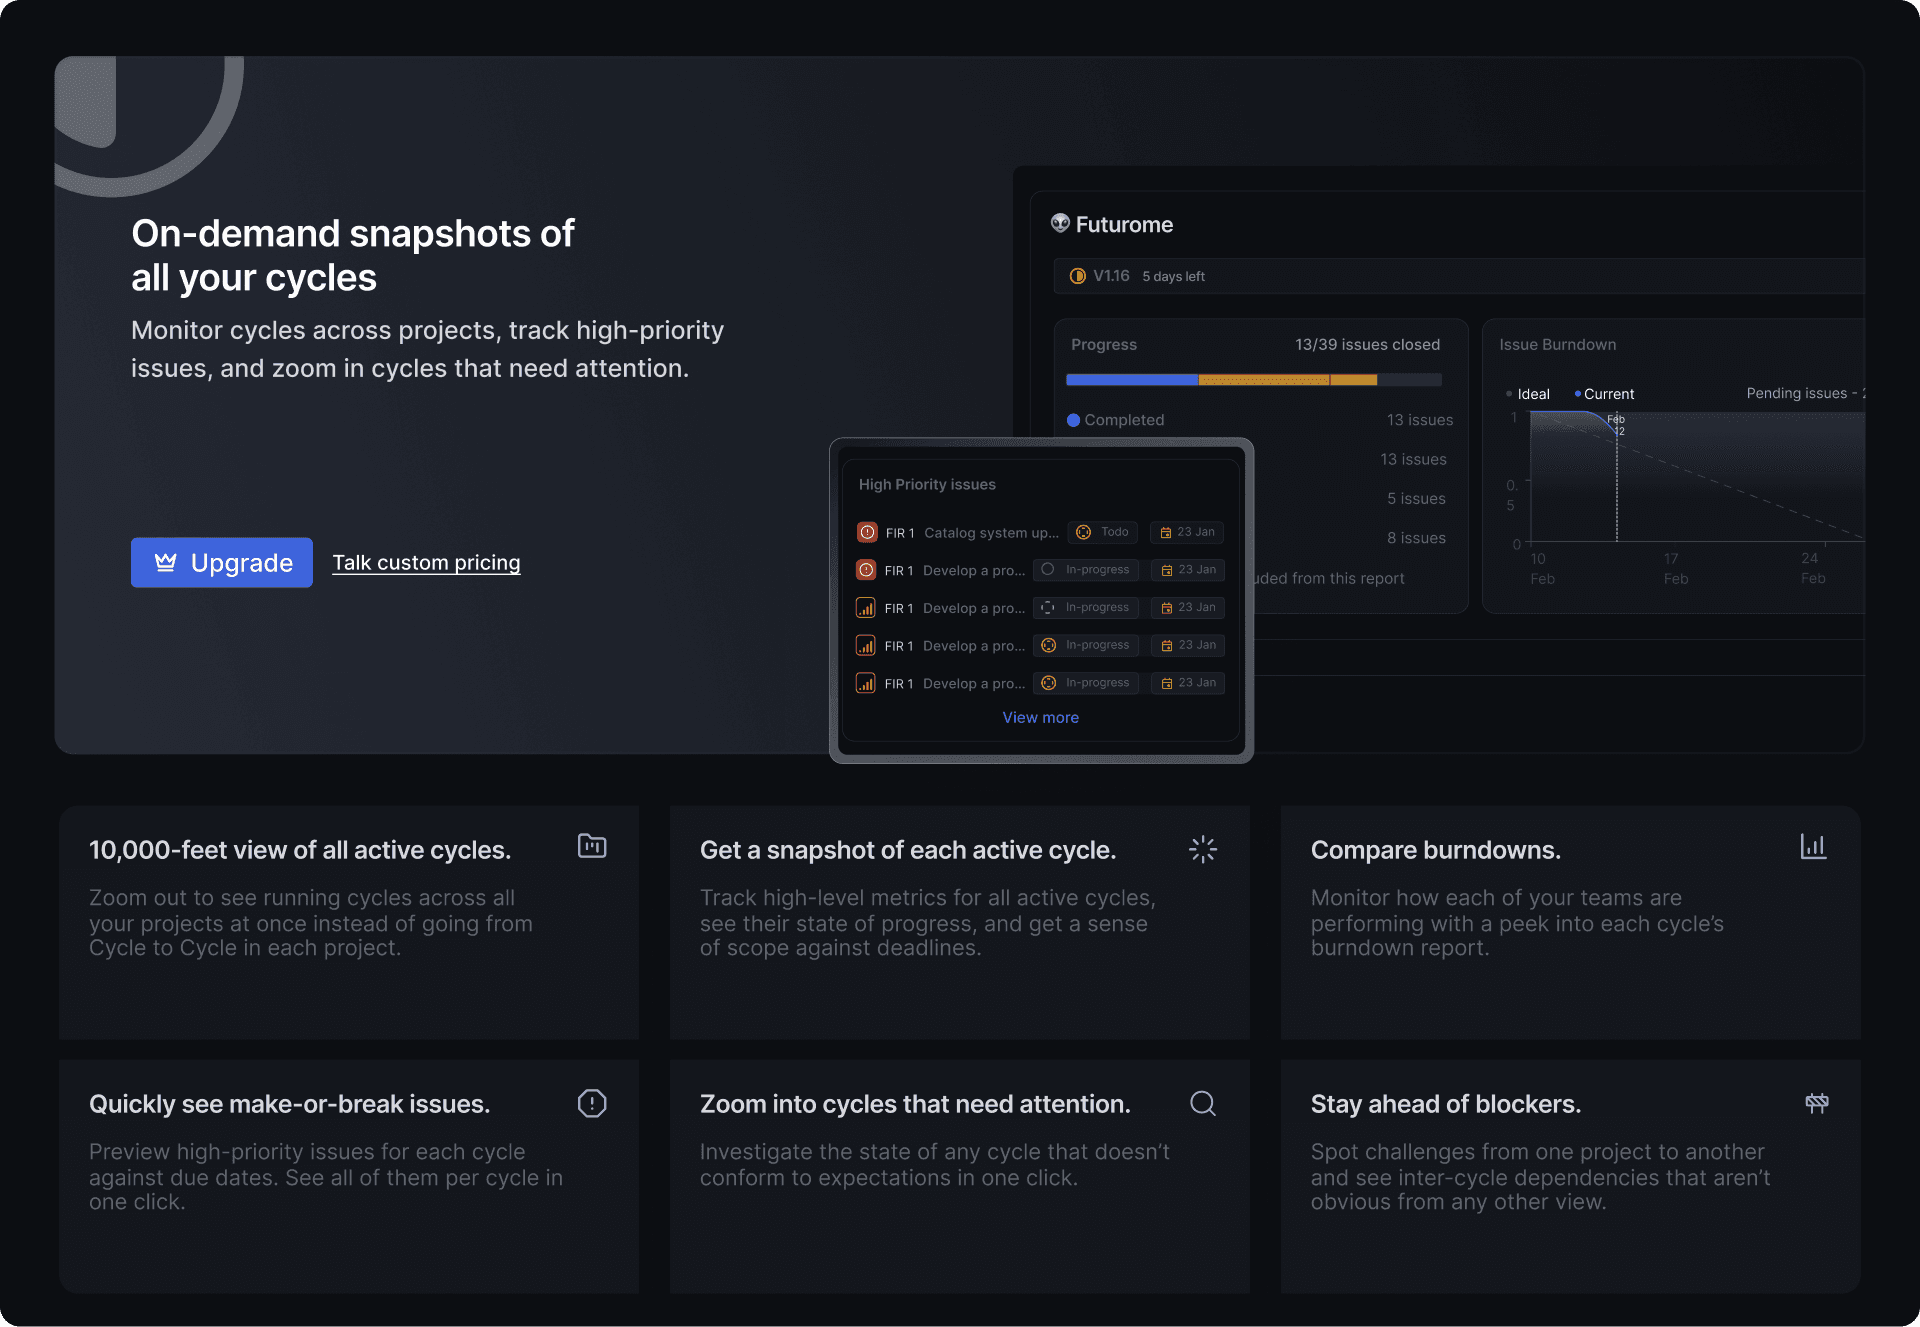Click View more in High Priority issues
The image size is (1920, 1327).
(x=1041, y=718)
